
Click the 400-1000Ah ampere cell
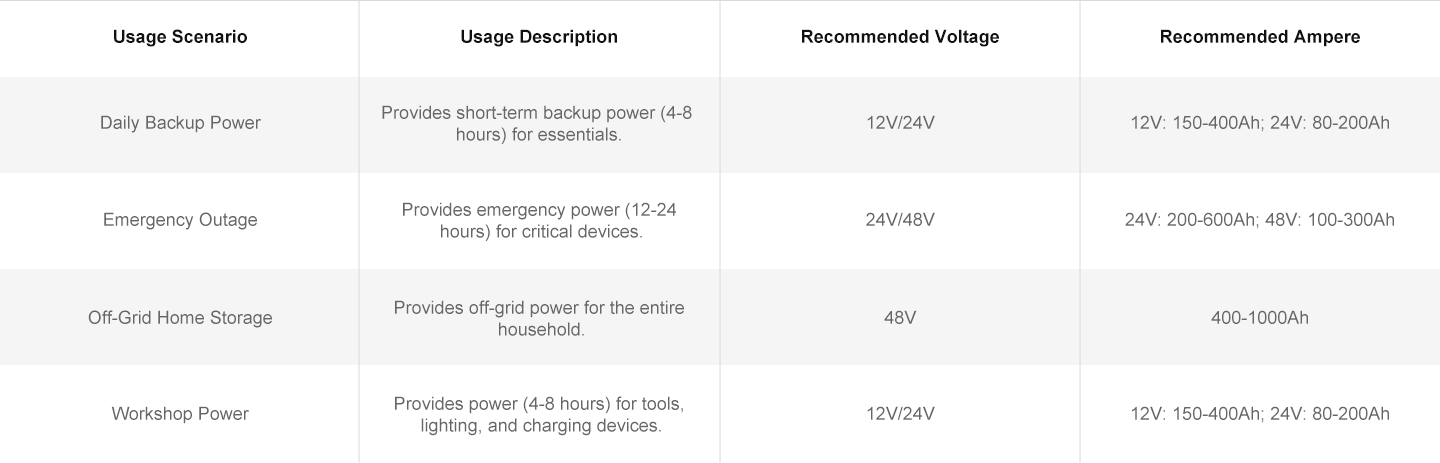(1260, 318)
